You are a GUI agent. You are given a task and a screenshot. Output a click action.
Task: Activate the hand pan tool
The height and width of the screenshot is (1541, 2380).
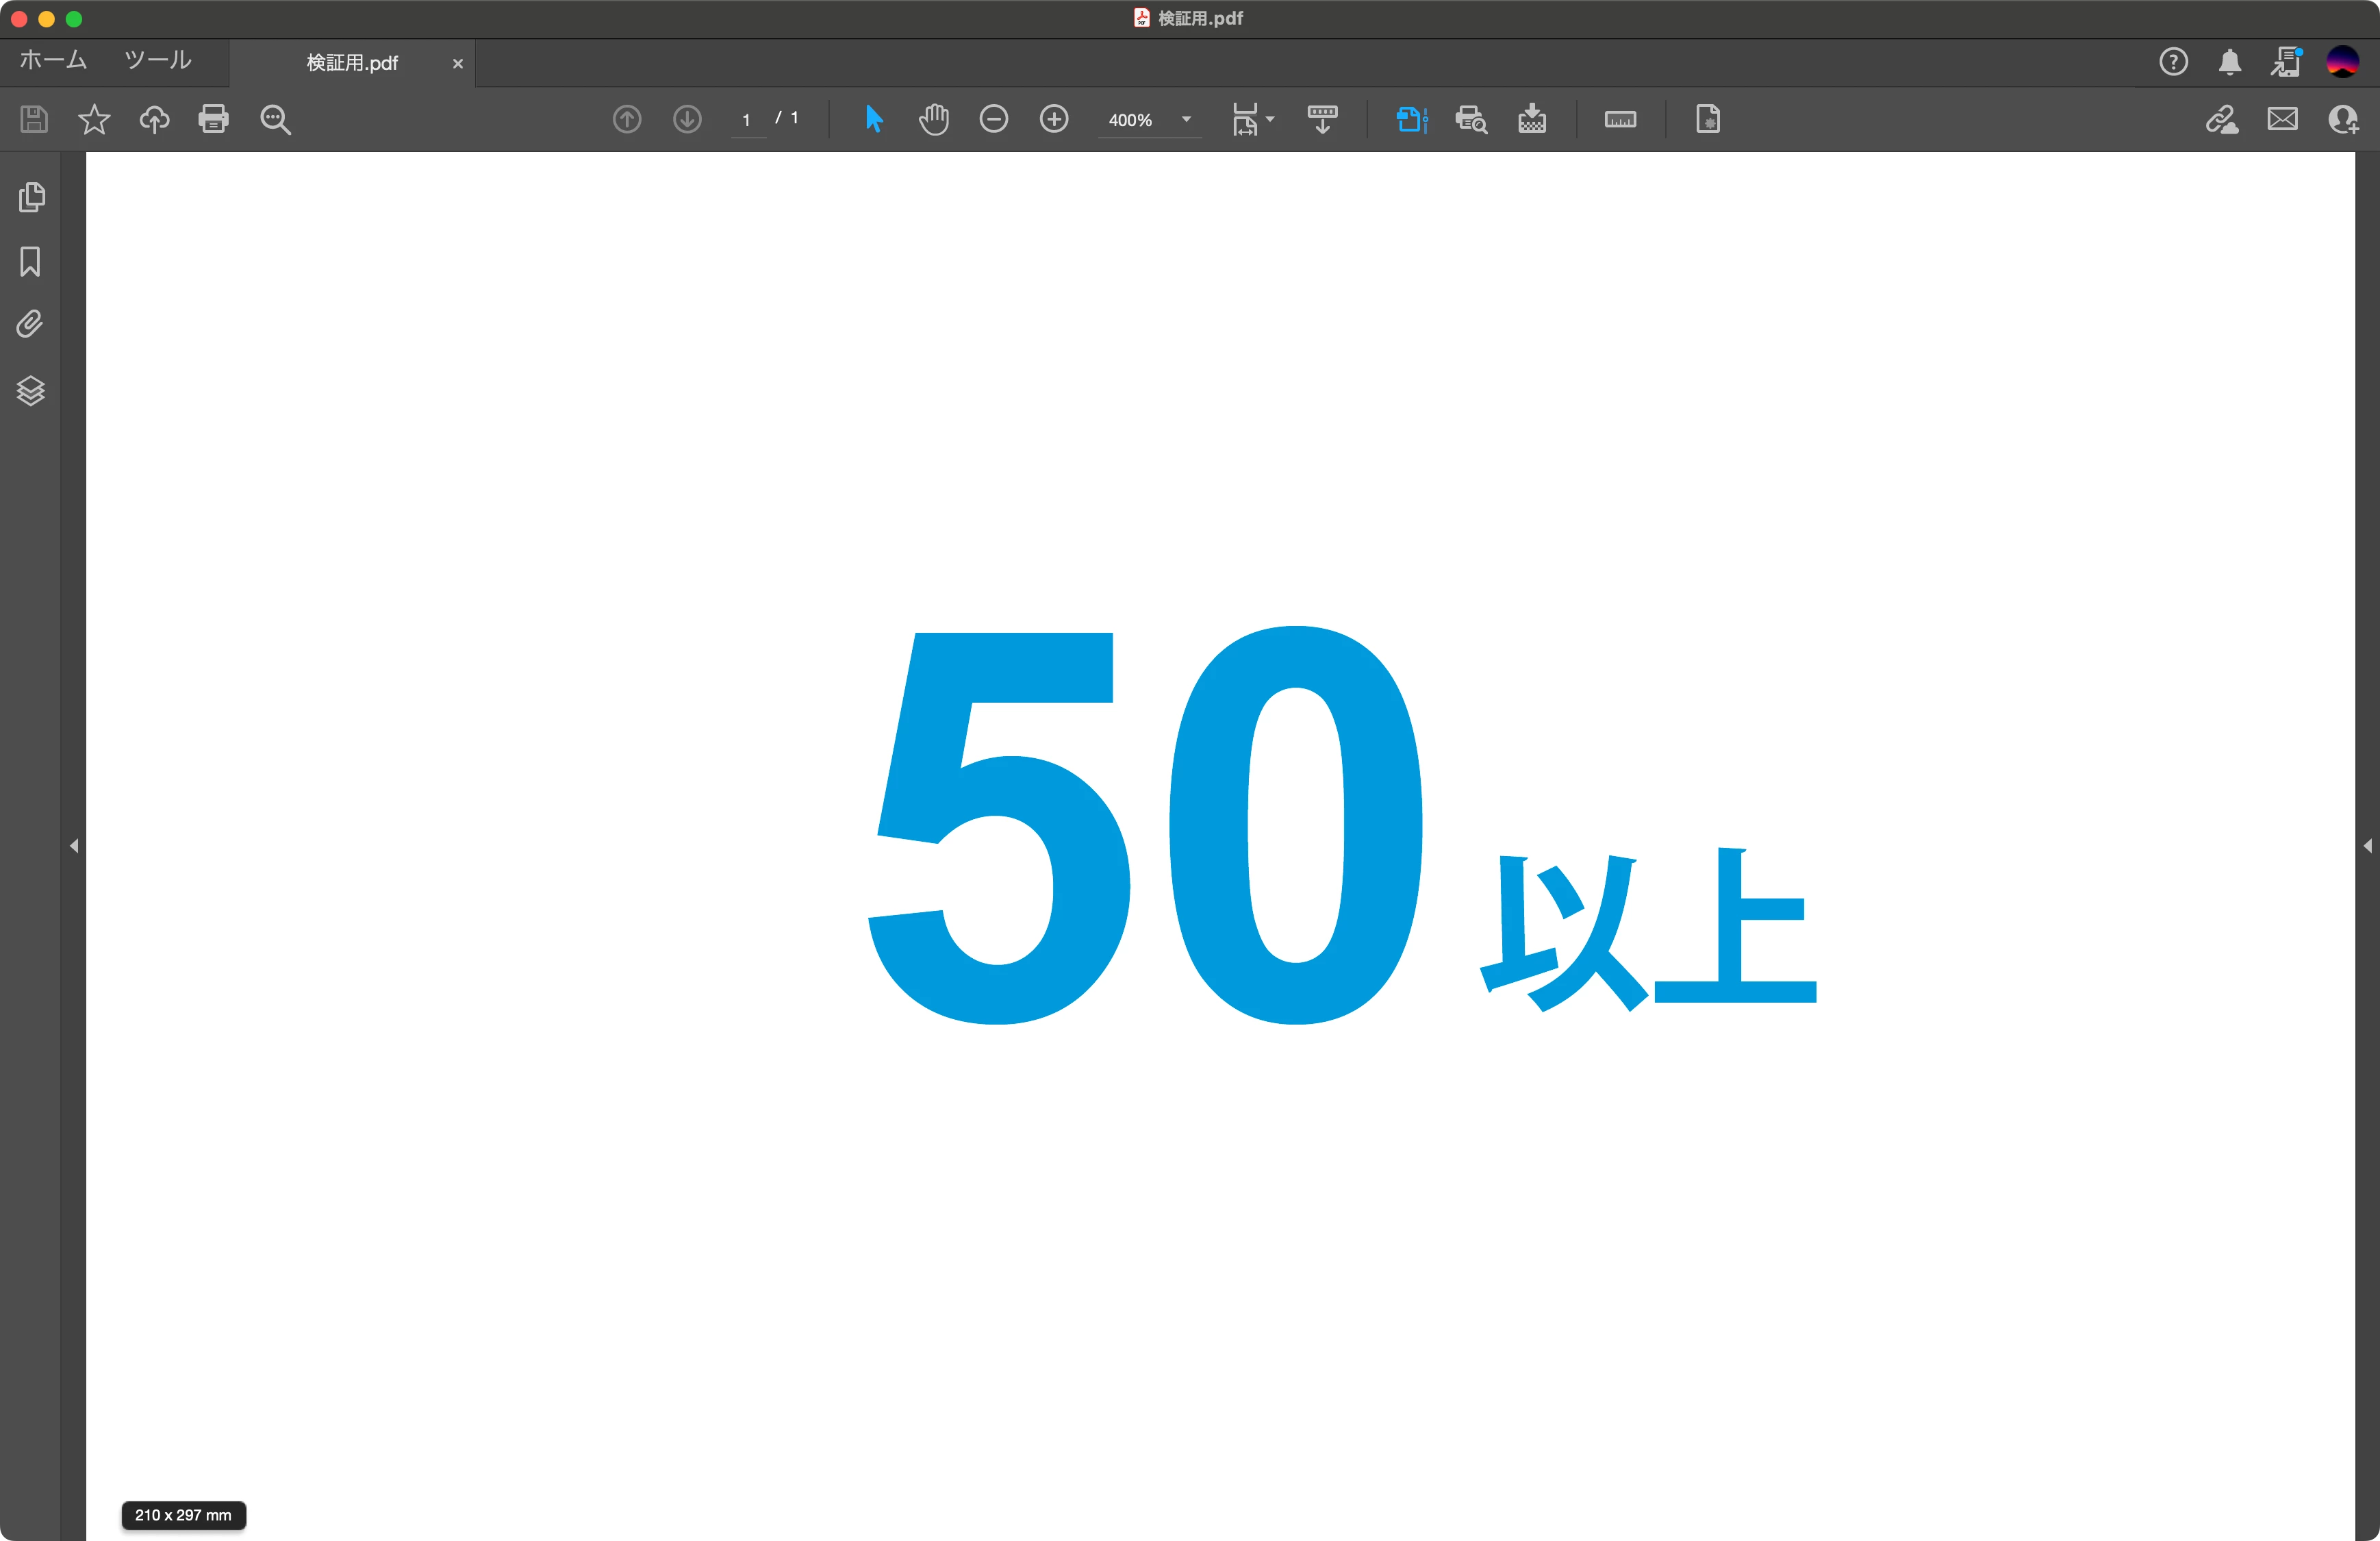coord(933,120)
